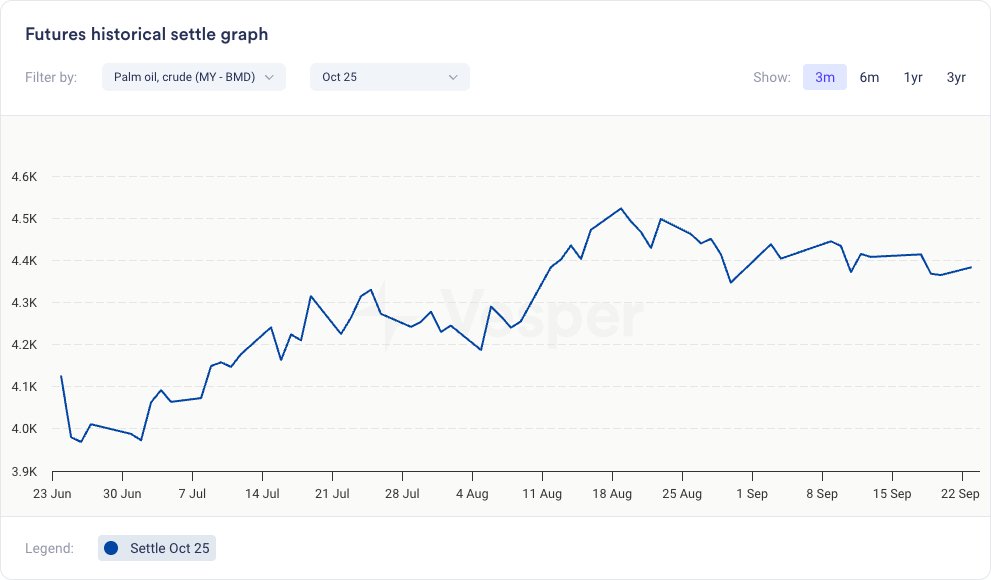Toggle the Settle Oct 25 legend series
The height and width of the screenshot is (580, 991).
click(168, 548)
